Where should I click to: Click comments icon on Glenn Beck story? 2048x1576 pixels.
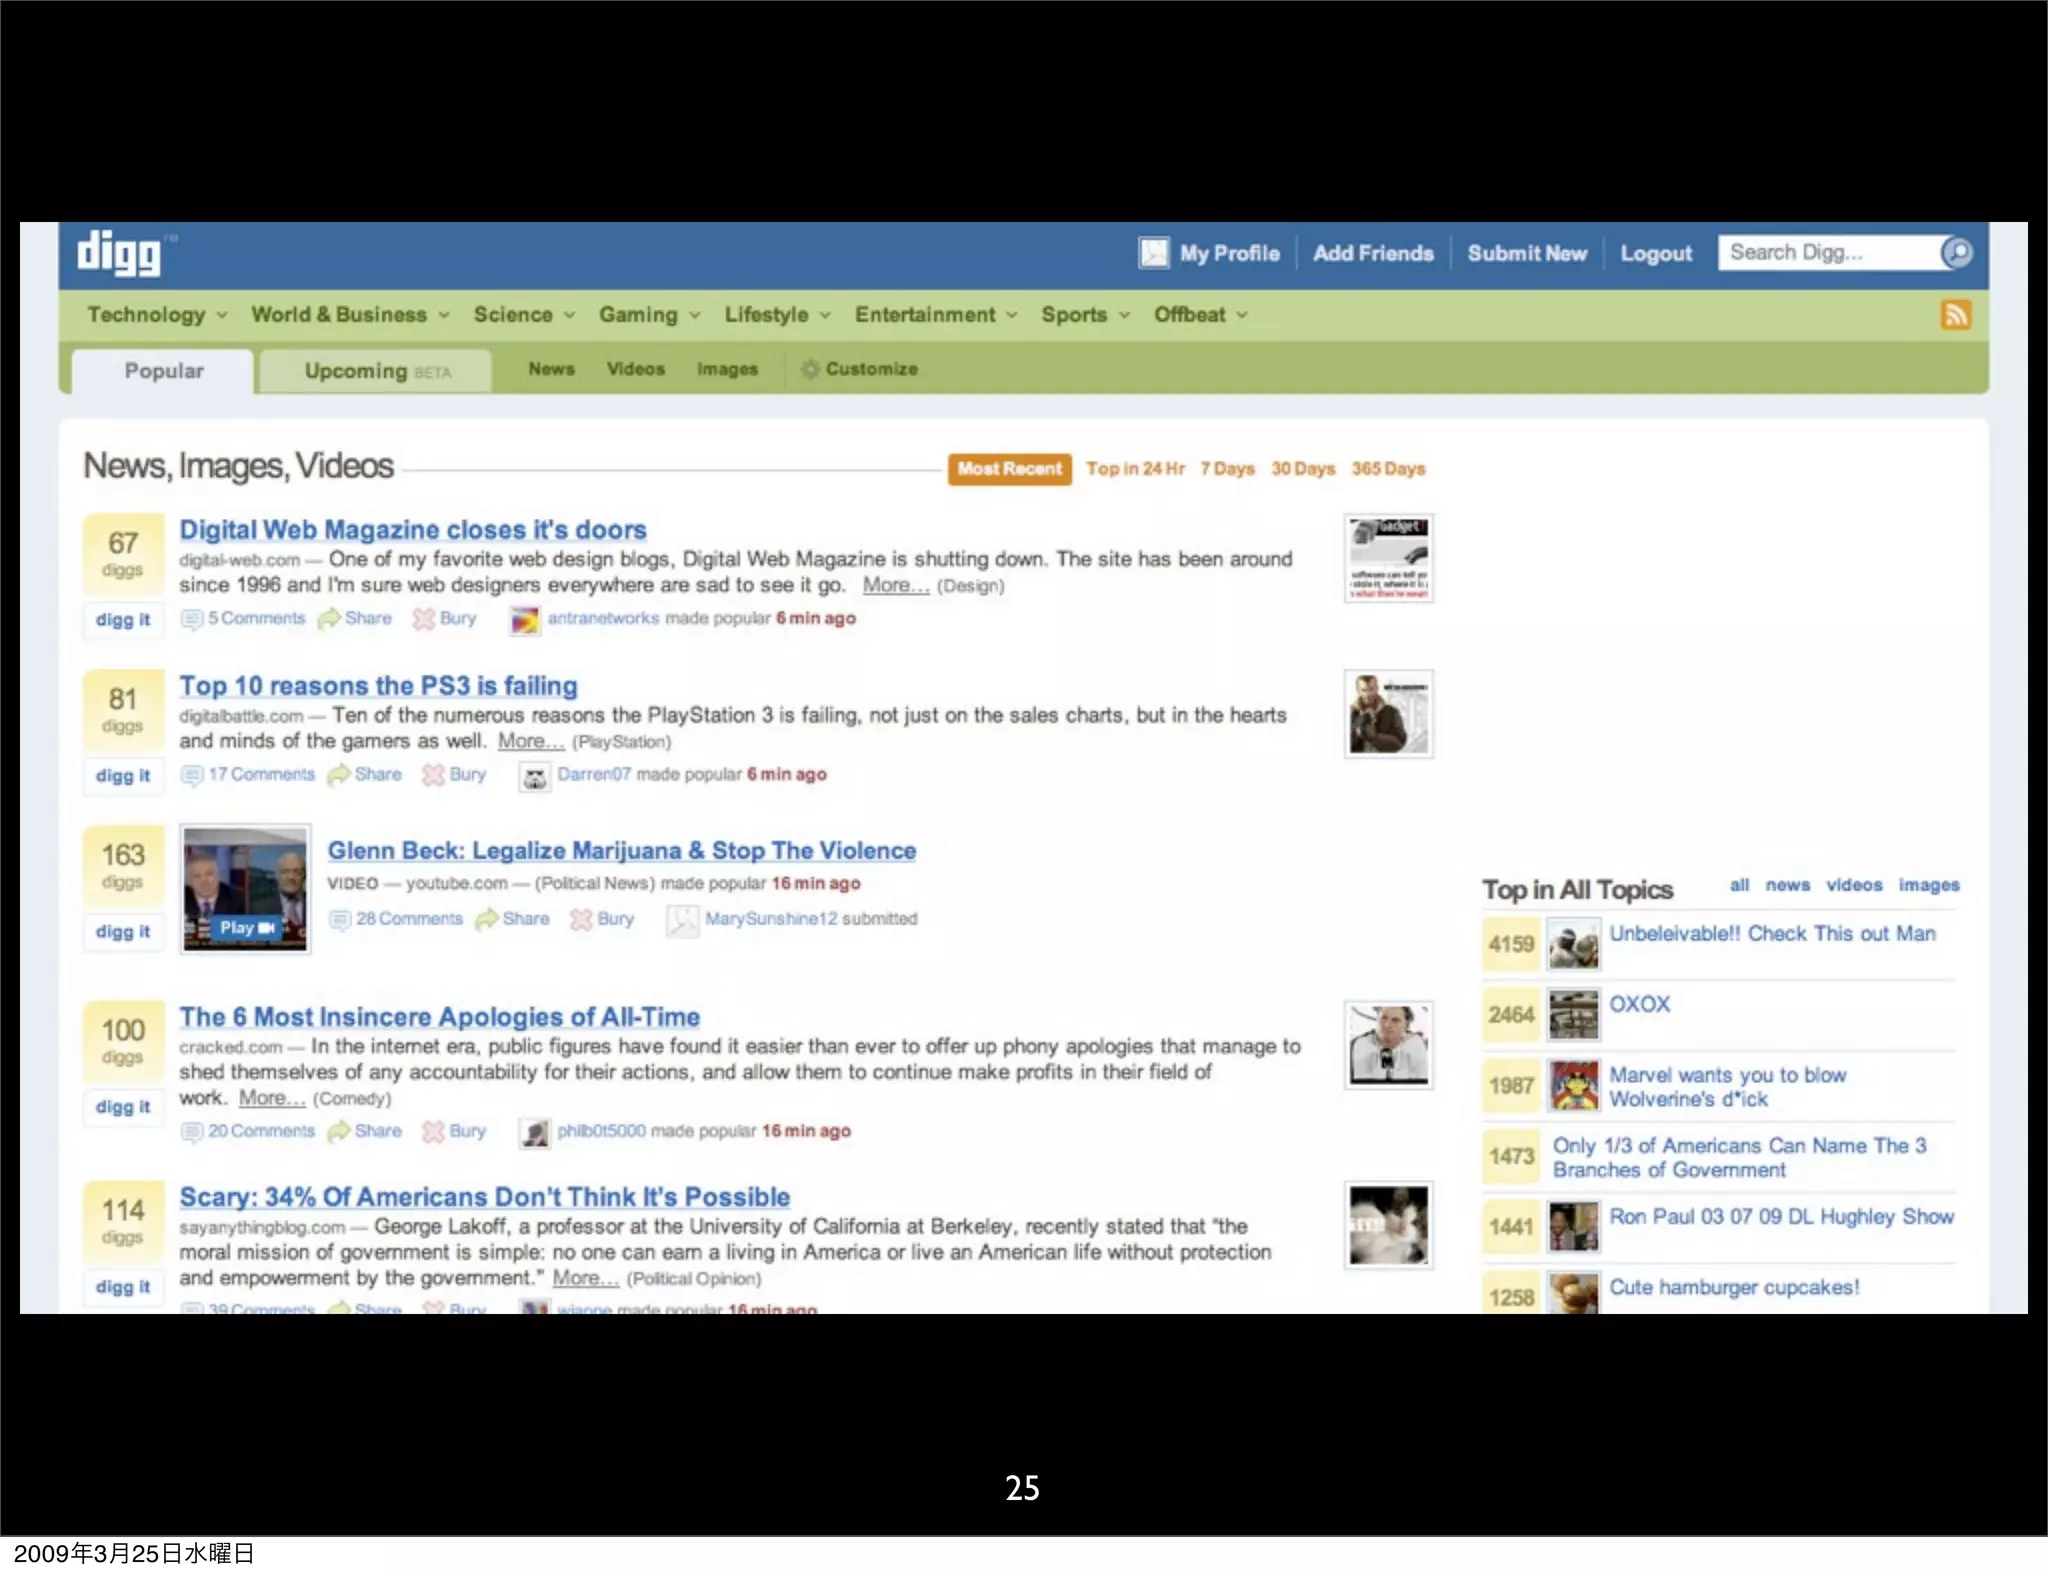340,919
